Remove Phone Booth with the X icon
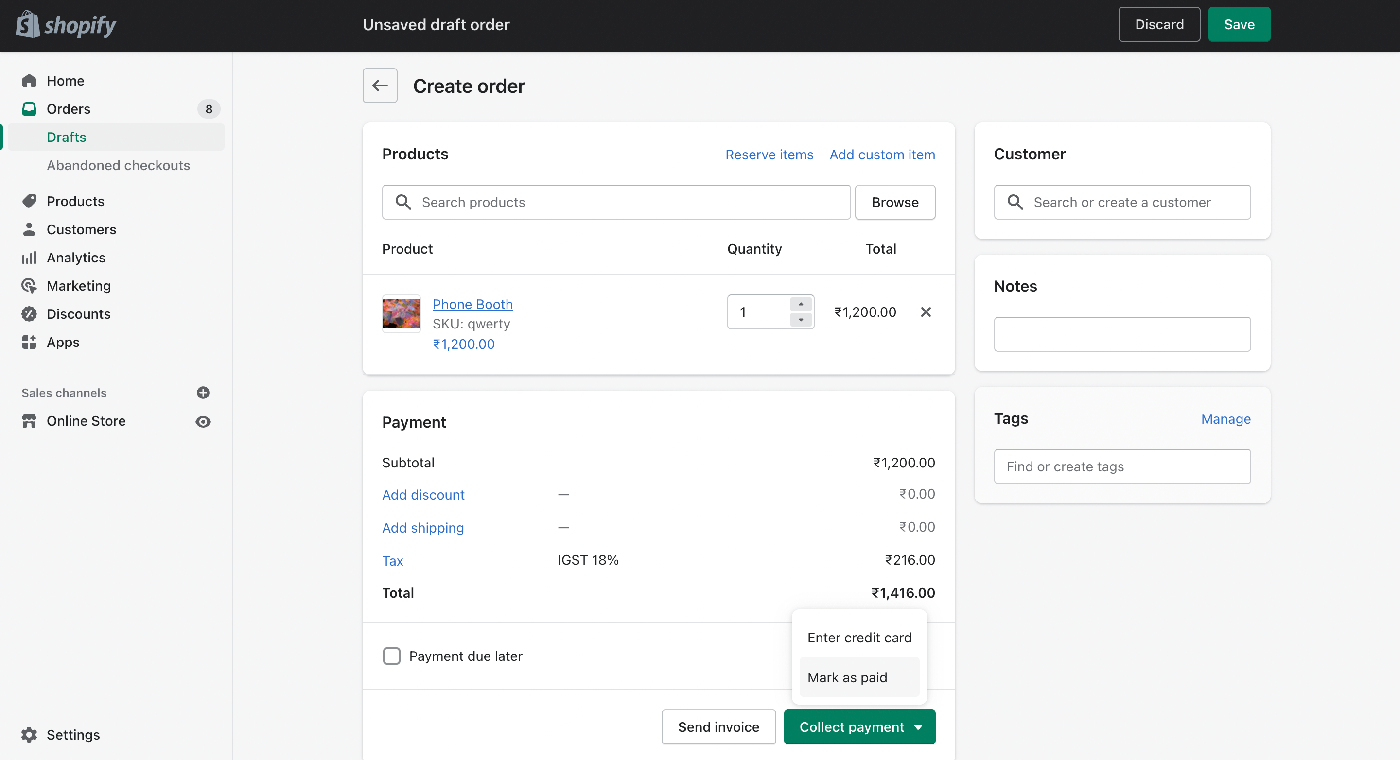Screen dimensions: 1400x760 tap(926, 312)
